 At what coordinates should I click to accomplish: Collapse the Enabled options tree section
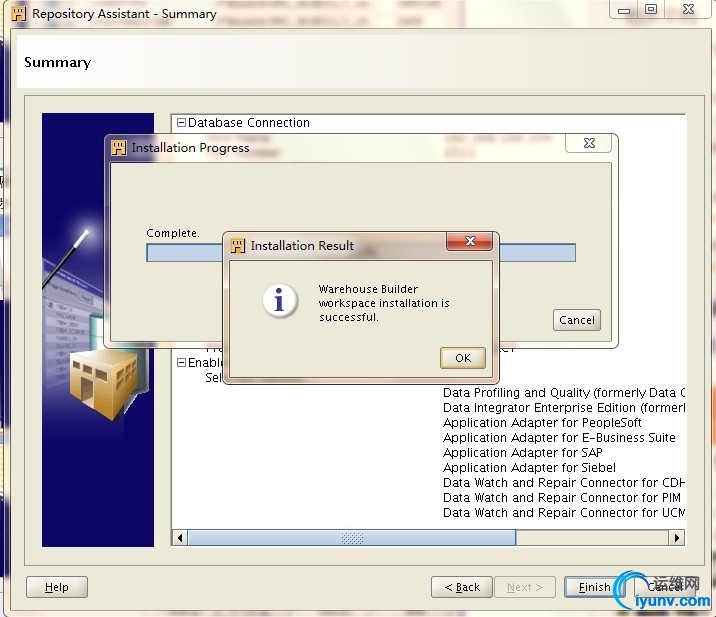tap(181, 363)
